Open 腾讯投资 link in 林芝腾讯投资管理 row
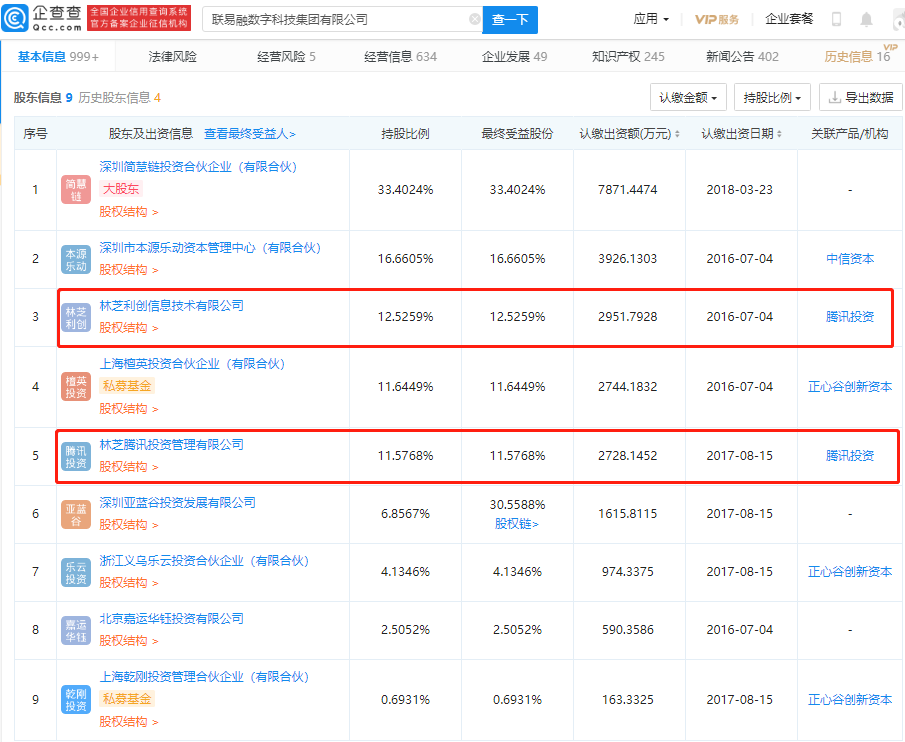 tap(850, 456)
